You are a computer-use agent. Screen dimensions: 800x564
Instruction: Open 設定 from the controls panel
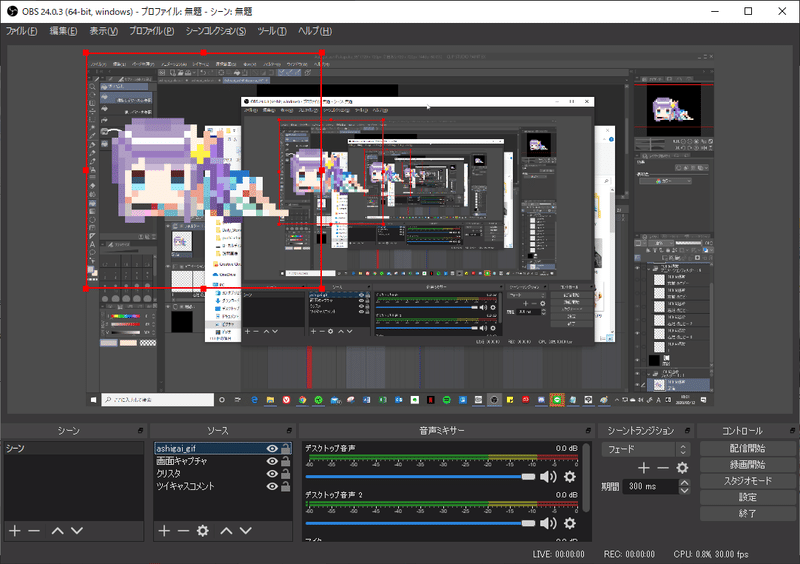747,497
